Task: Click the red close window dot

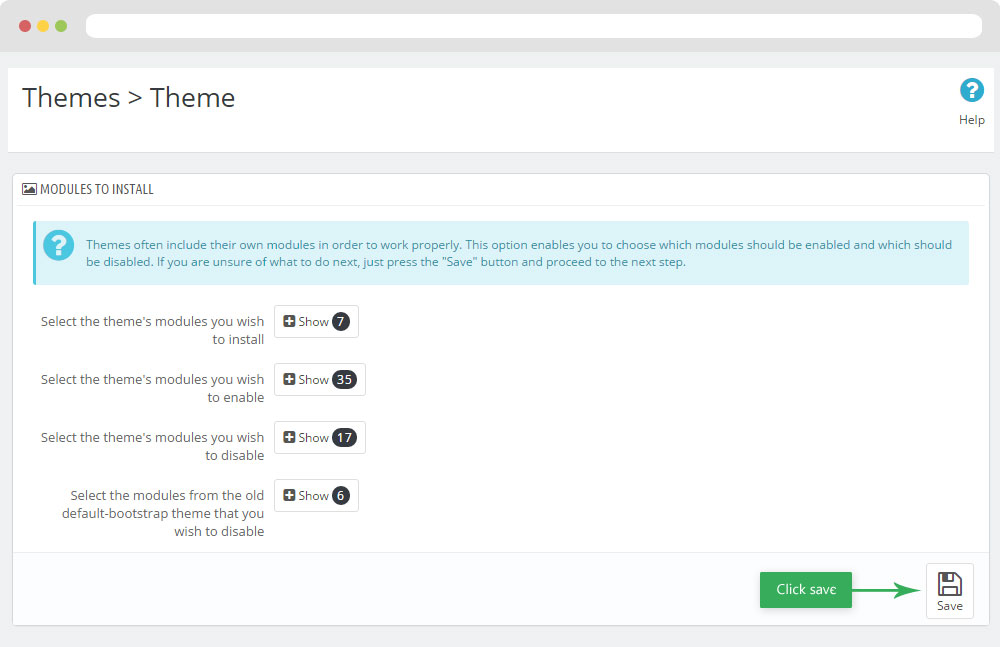Action: coord(25,26)
